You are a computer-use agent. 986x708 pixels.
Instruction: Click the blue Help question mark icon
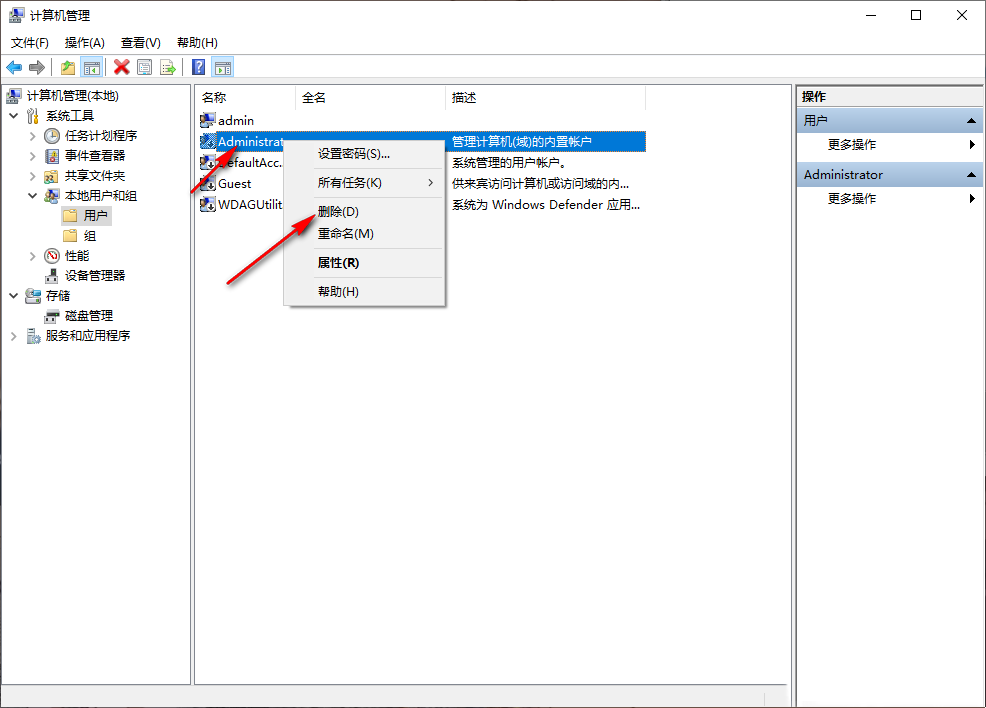[199, 67]
